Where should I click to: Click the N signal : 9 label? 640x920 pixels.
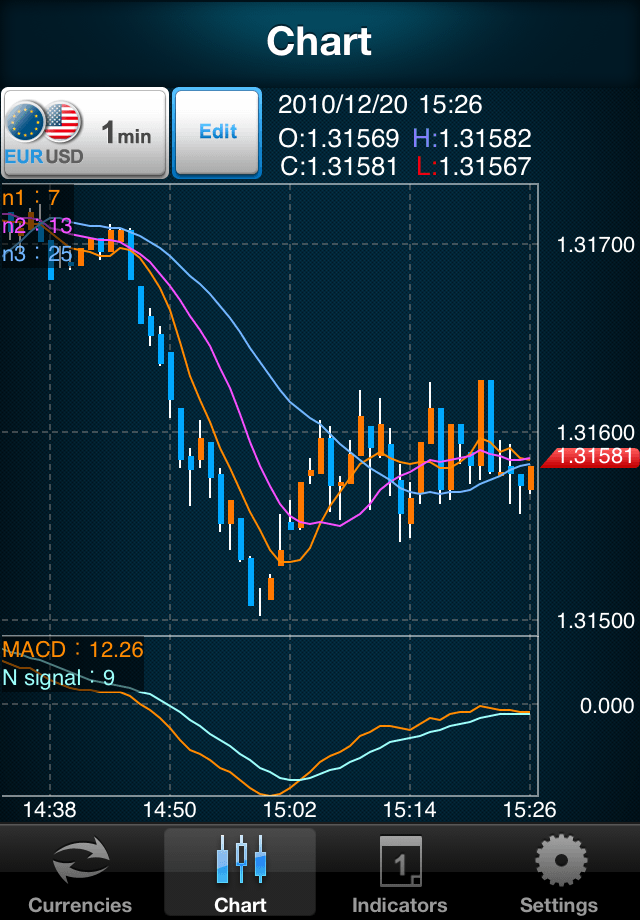tap(59, 678)
